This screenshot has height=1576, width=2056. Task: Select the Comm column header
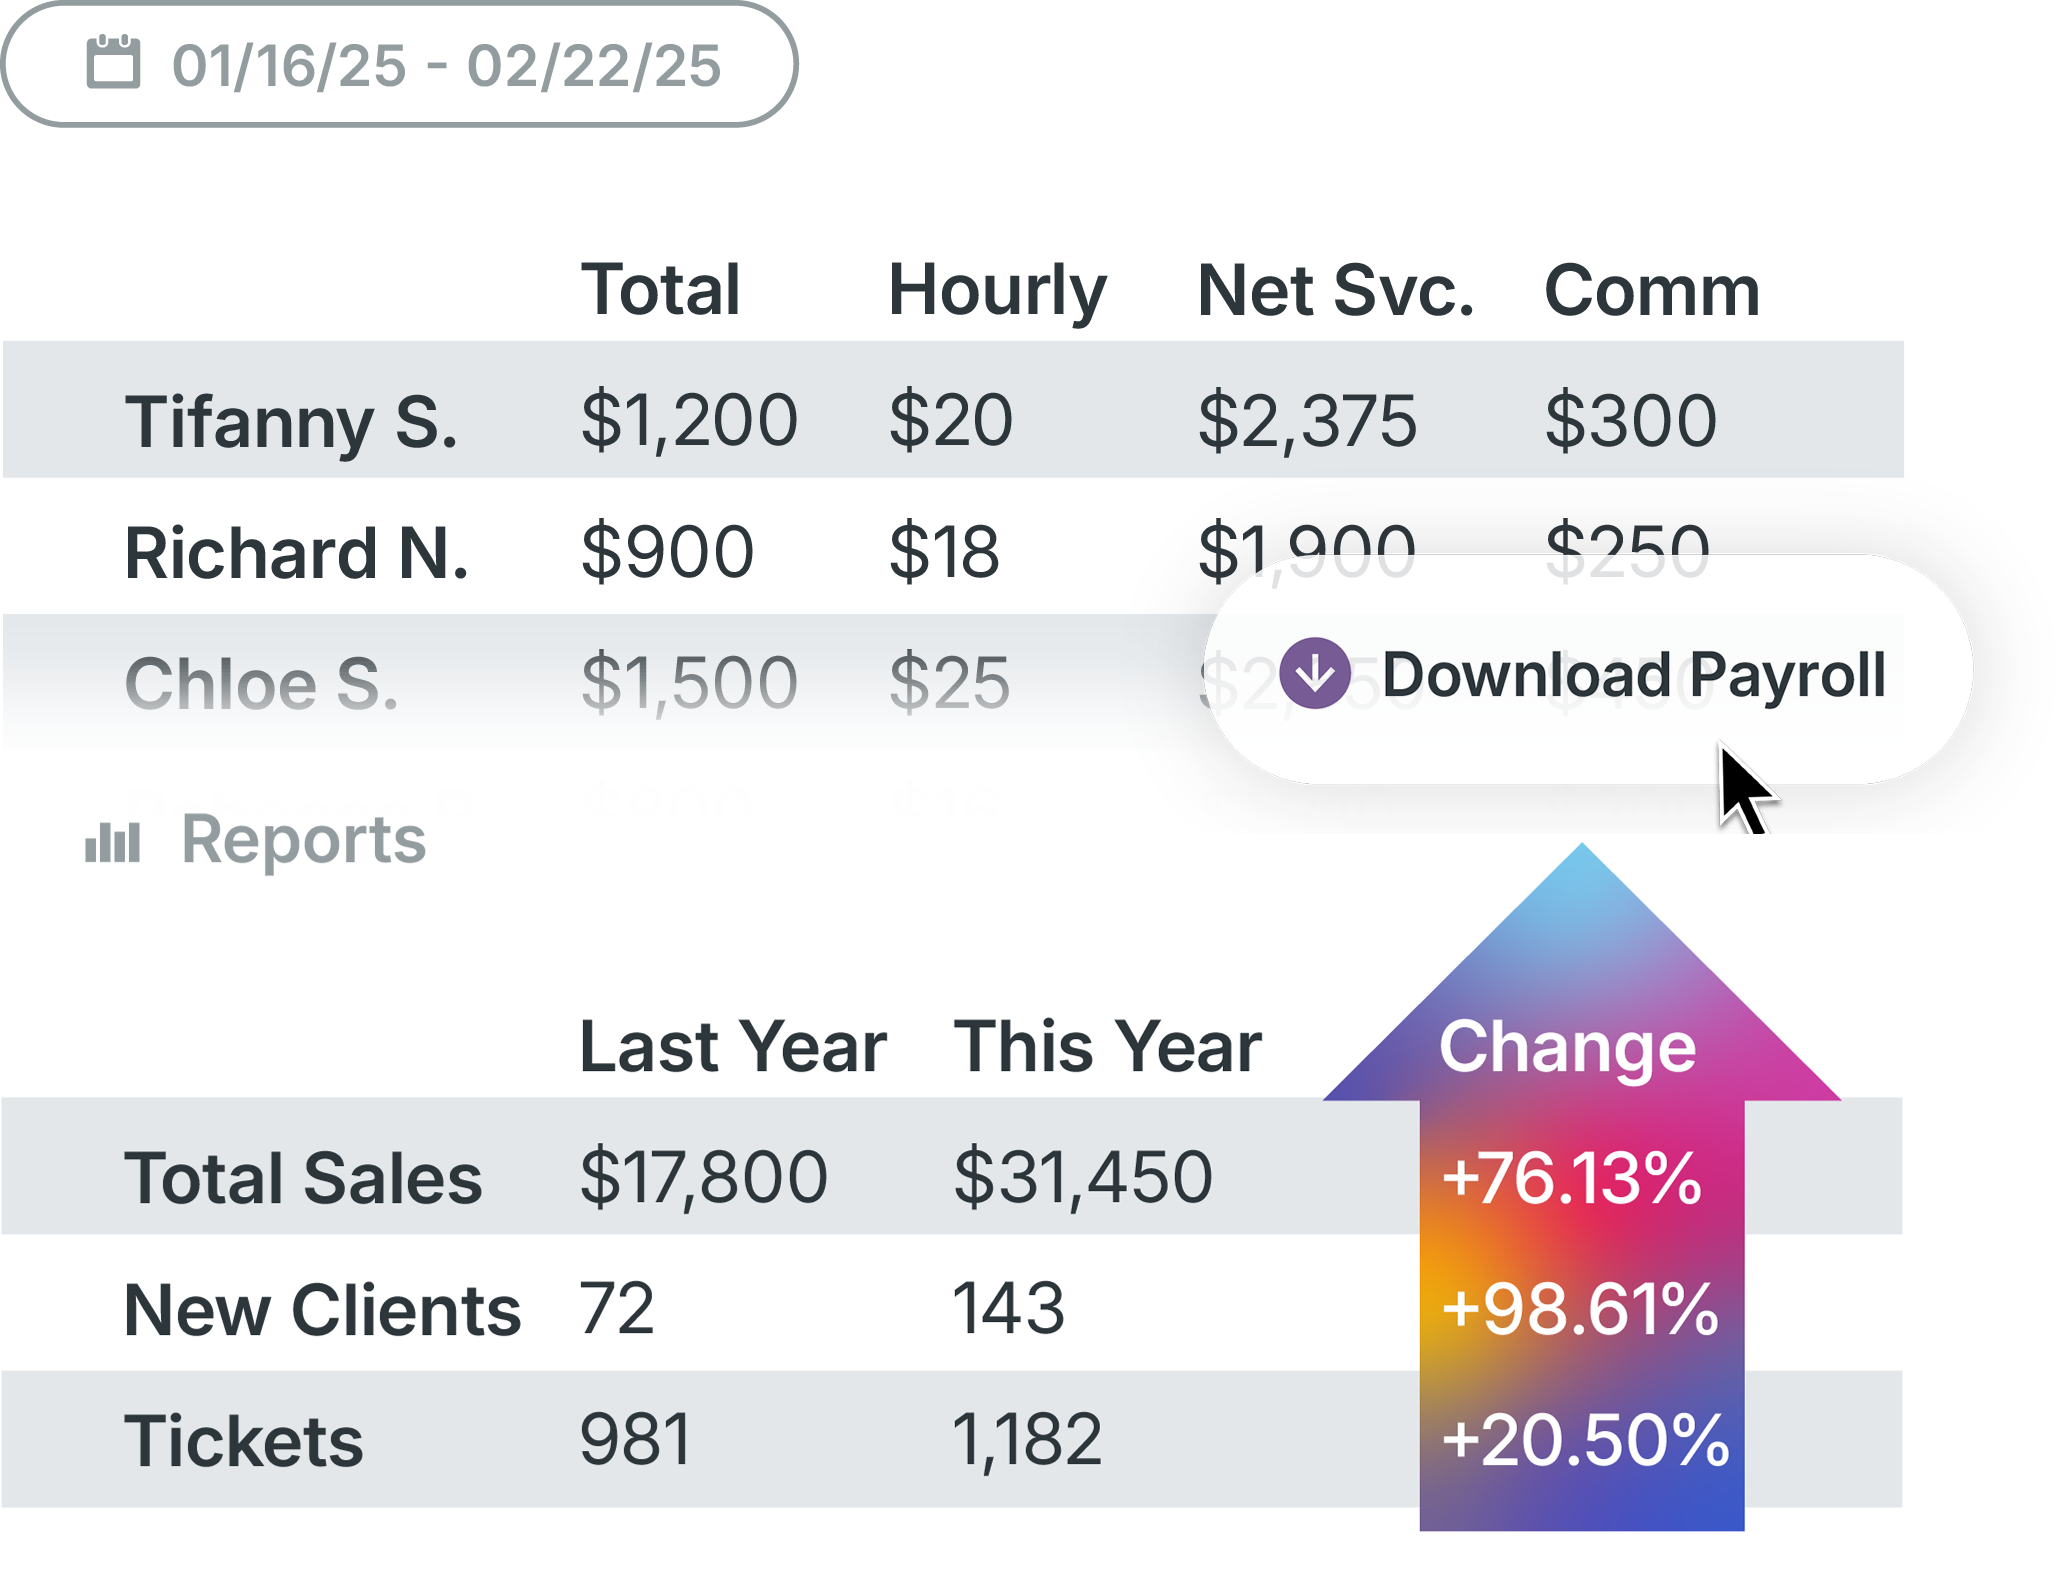pyautogui.click(x=1652, y=291)
